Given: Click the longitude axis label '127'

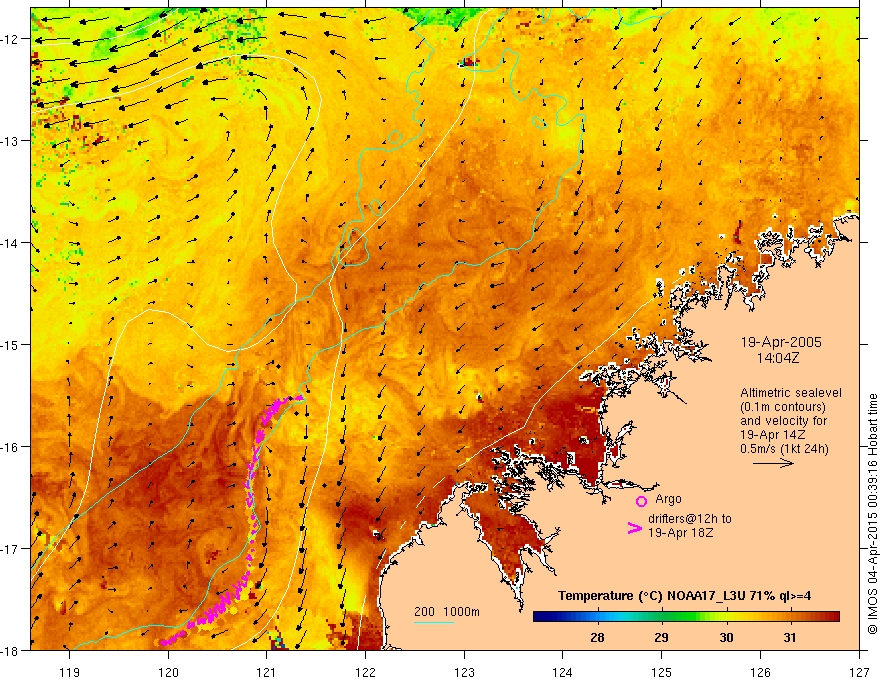Looking at the screenshot, I should coord(859,672).
